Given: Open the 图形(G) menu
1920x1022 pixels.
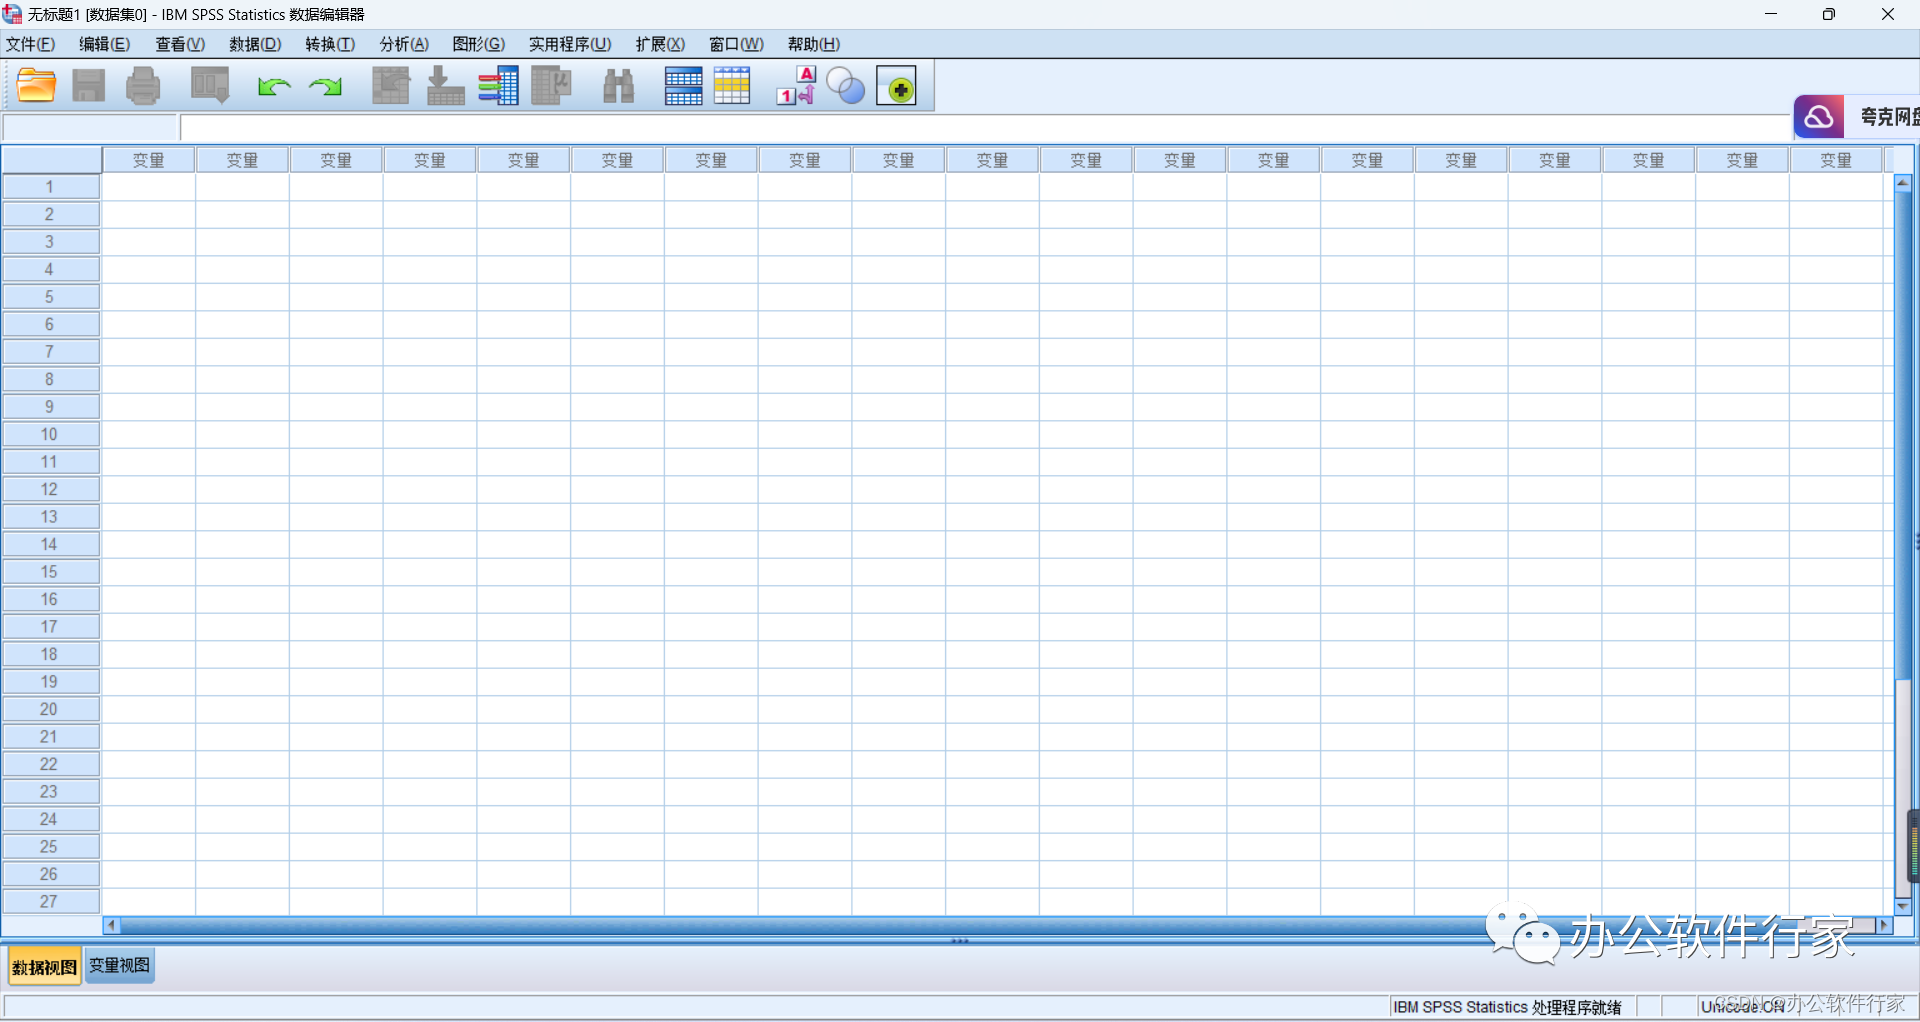Looking at the screenshot, I should (x=479, y=44).
